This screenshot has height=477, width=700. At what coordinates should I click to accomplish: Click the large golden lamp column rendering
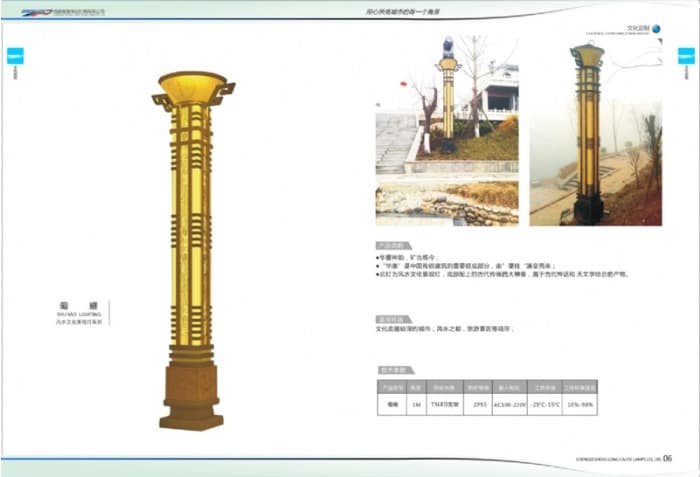192,251
